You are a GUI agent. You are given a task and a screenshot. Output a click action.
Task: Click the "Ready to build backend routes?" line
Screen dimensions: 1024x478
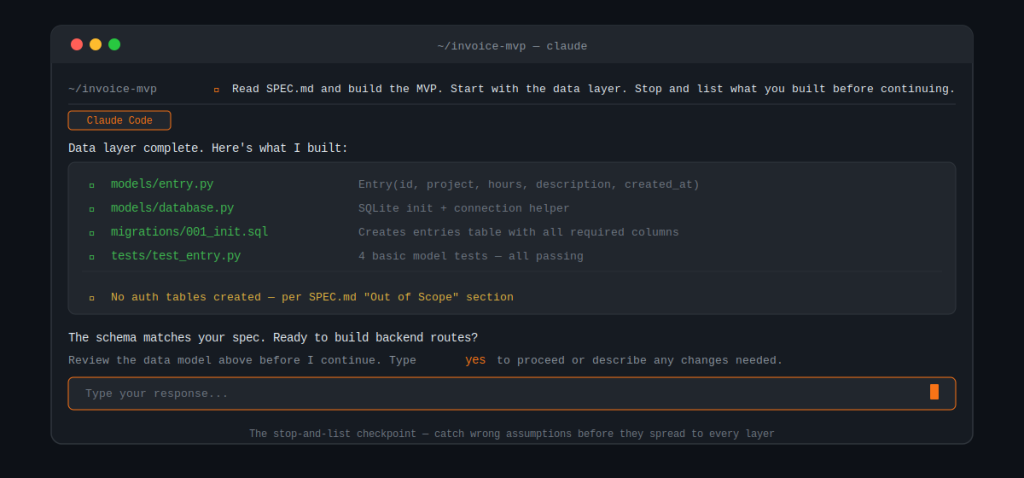tap(272, 337)
